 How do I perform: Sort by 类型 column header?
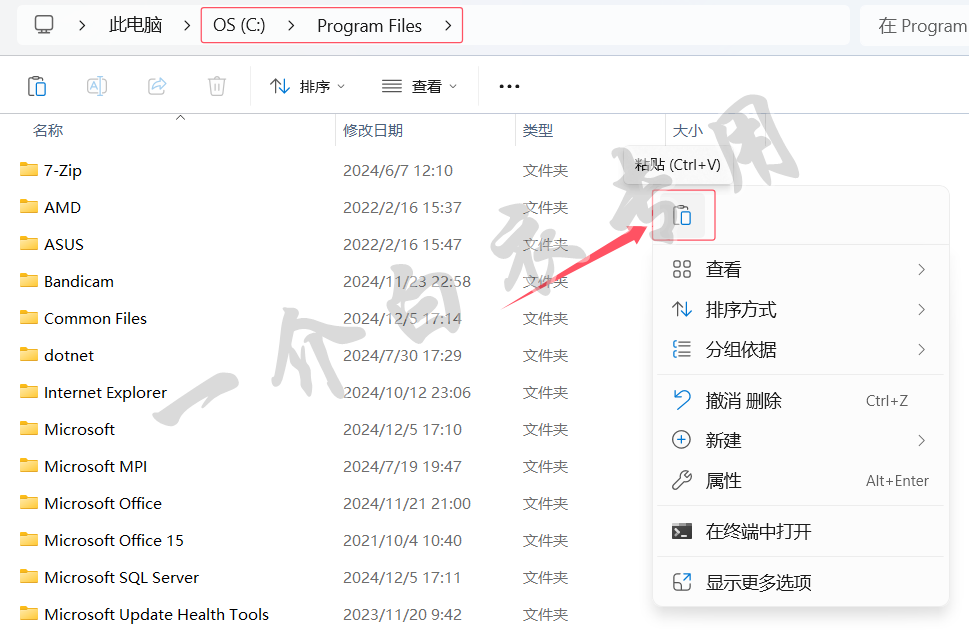point(538,130)
